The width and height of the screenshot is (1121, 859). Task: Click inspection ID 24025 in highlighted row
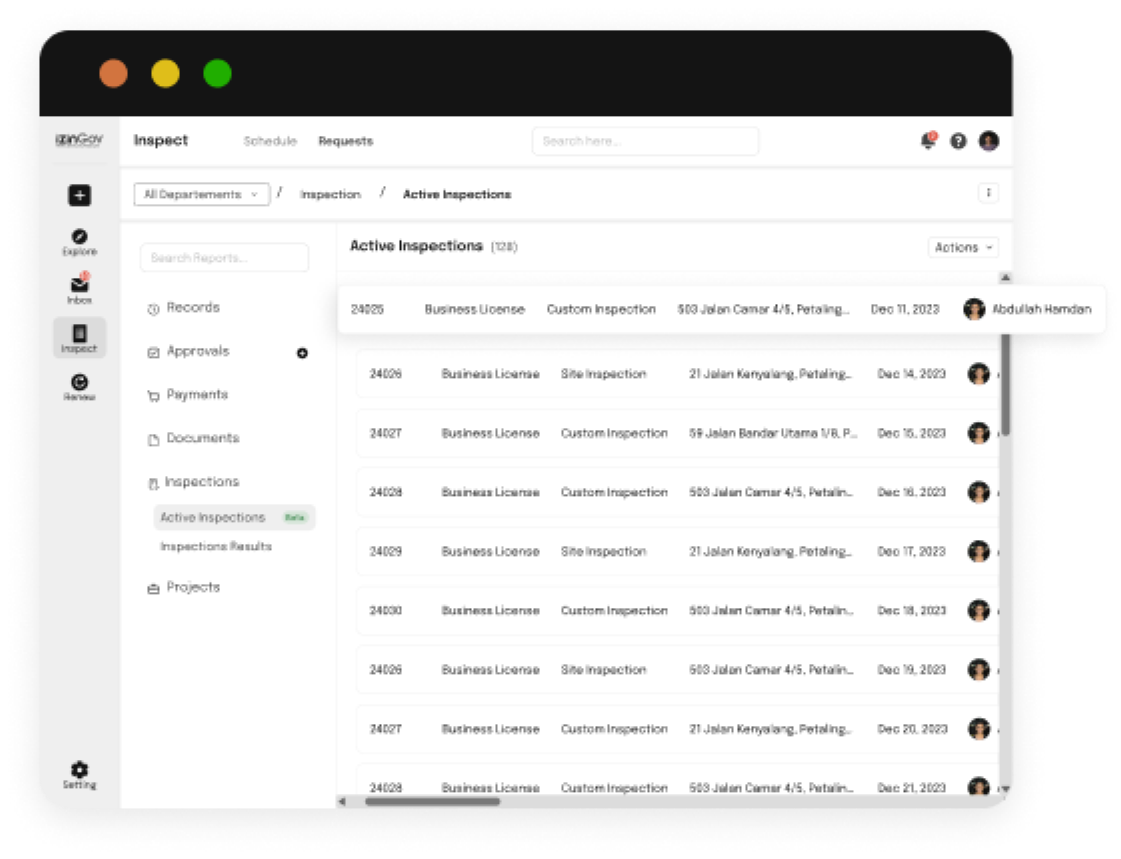coord(367,309)
